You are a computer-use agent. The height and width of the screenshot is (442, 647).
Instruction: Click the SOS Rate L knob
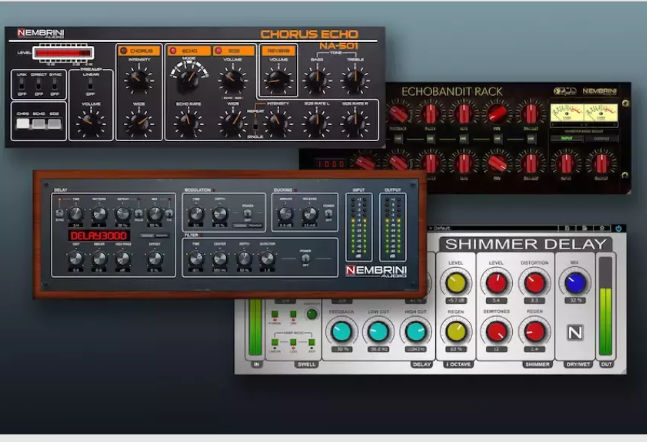(316, 123)
